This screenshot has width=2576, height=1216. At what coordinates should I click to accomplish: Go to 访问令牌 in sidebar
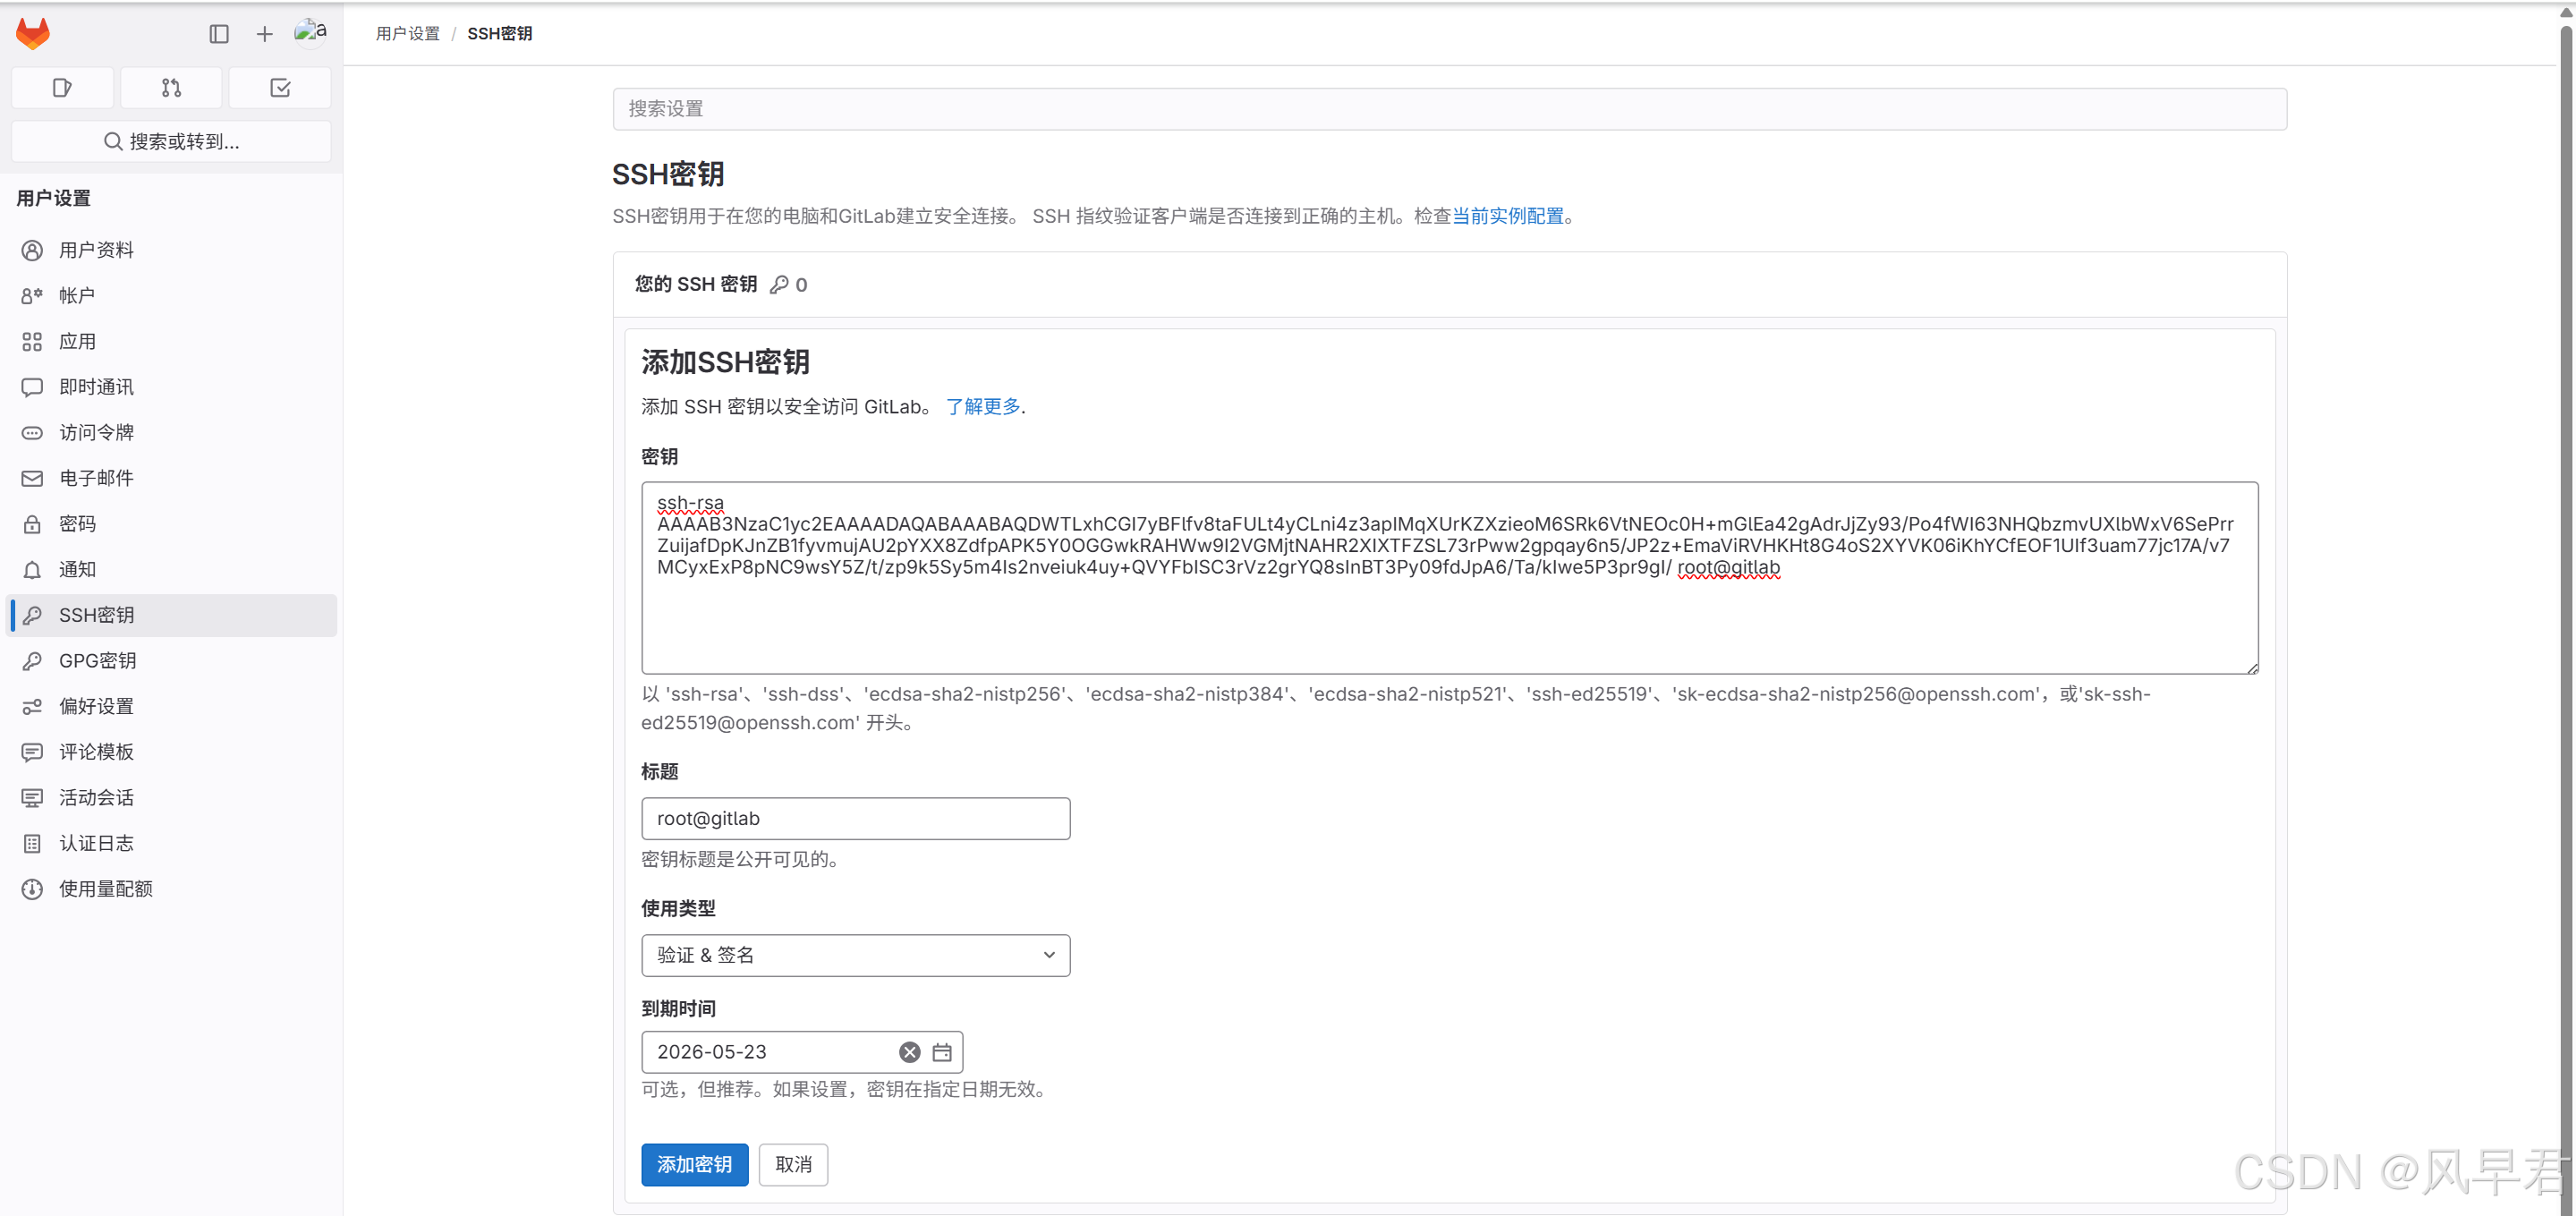pyautogui.click(x=96, y=432)
